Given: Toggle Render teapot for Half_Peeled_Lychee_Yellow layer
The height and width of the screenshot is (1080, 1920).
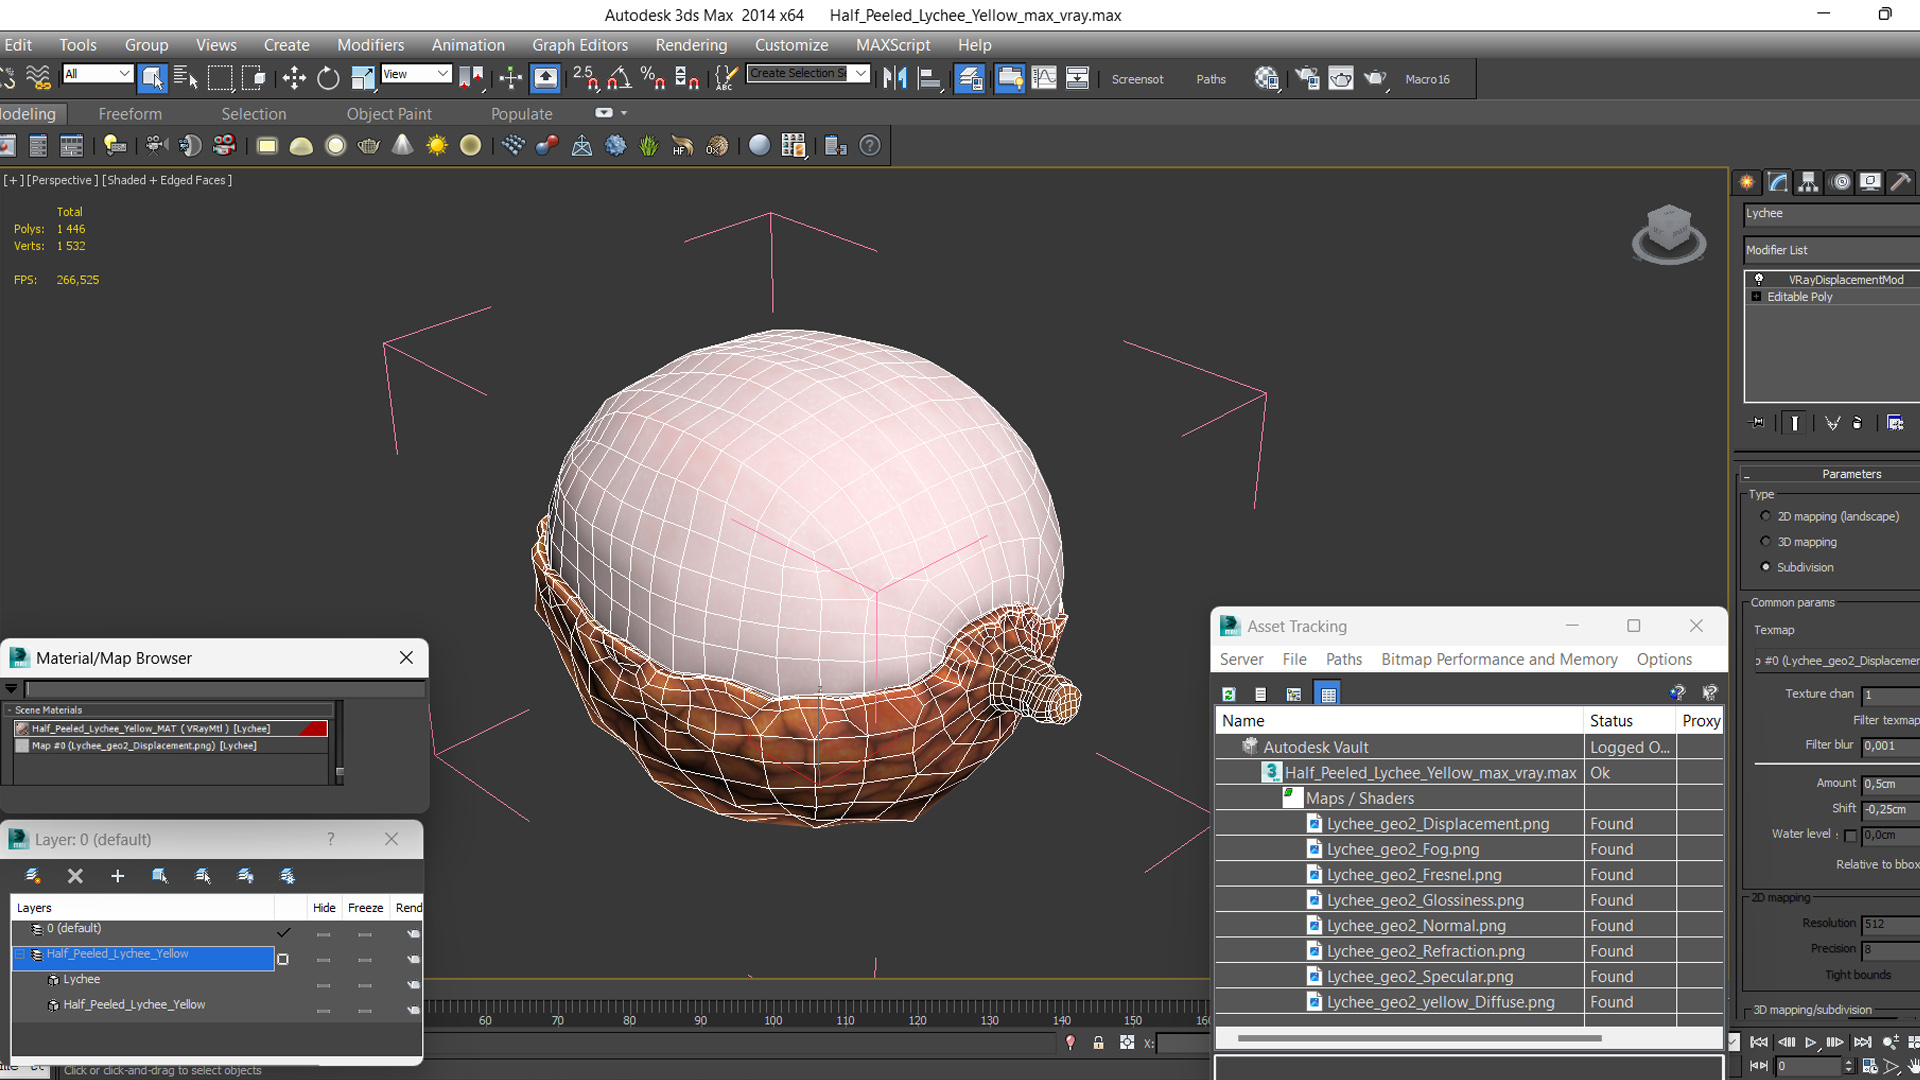Looking at the screenshot, I should [412, 959].
